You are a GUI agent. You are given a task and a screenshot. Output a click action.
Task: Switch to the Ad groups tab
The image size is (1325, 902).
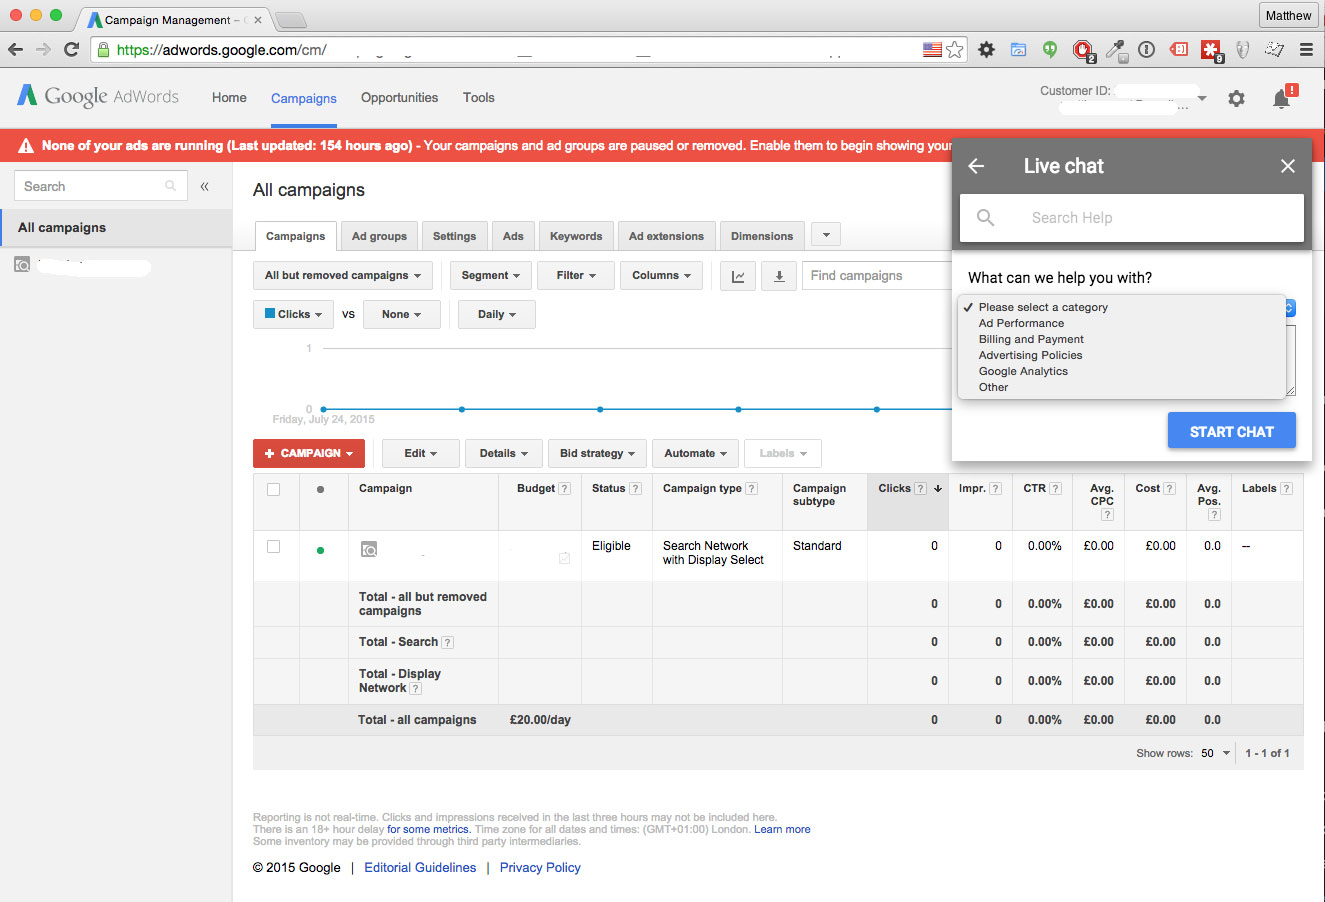(380, 236)
